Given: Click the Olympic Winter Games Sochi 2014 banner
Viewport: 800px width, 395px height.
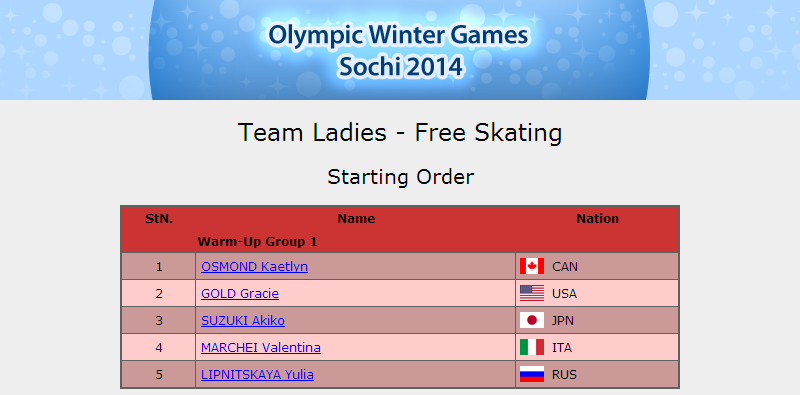Looking at the screenshot, I should [400, 50].
